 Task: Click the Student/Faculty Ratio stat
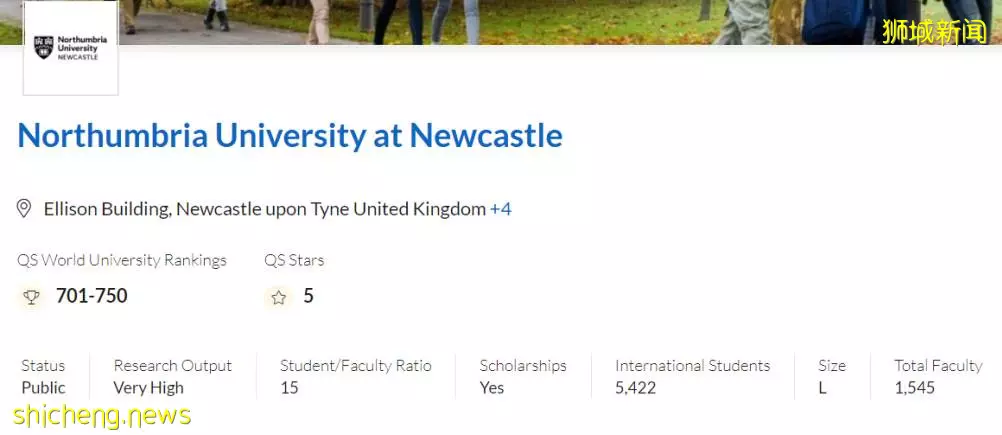click(355, 376)
